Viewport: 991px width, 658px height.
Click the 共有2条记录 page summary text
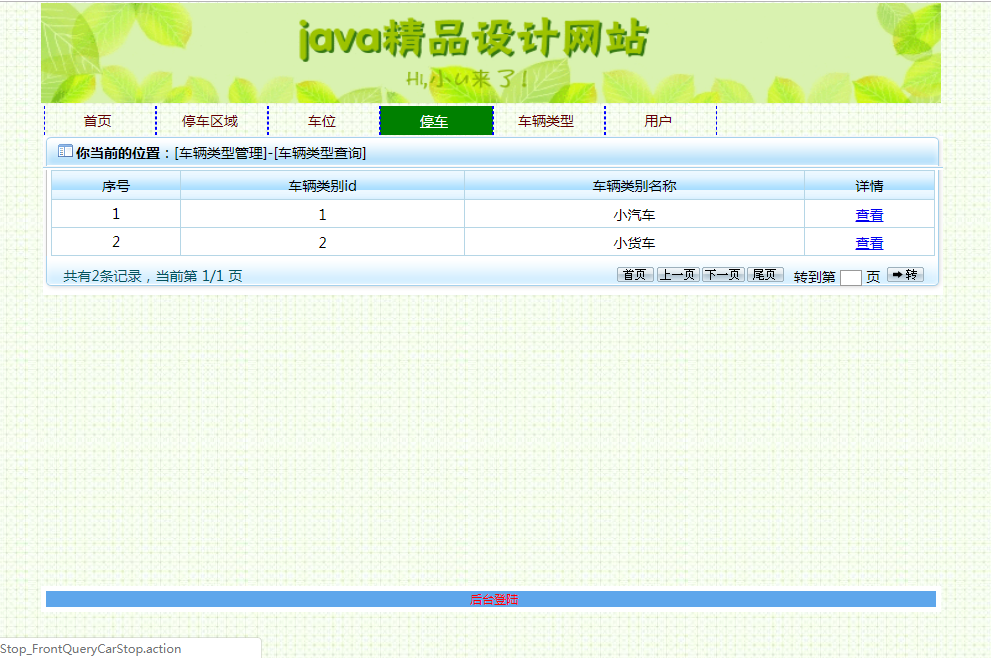click(x=152, y=276)
